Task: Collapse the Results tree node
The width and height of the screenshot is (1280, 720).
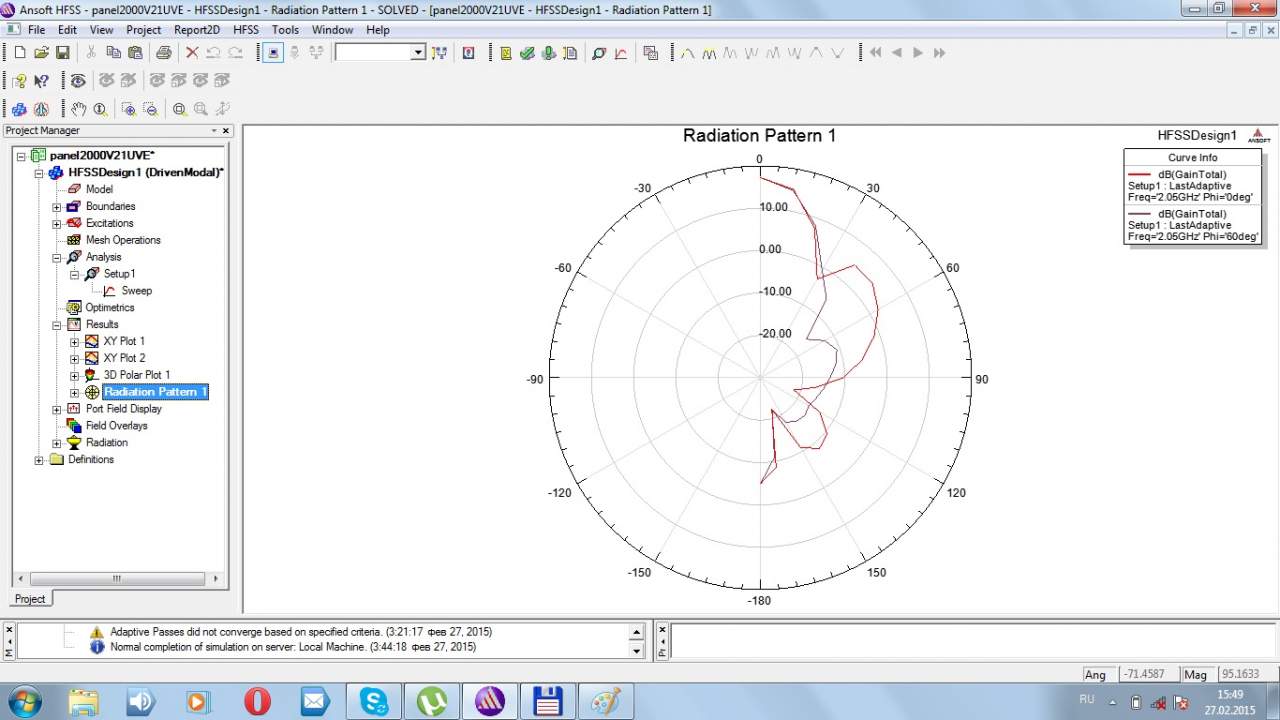Action: 57,325
